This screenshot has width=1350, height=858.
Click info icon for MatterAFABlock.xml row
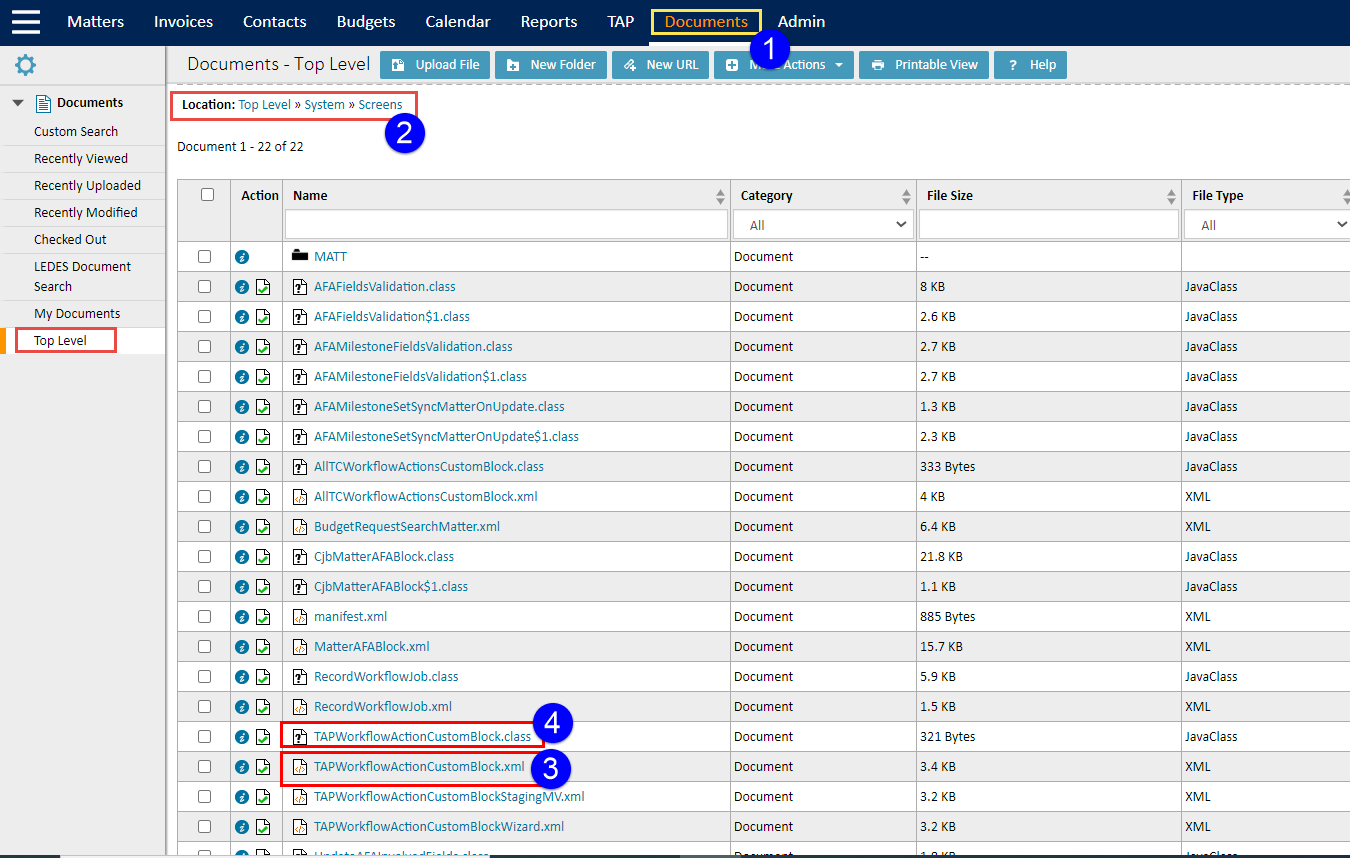click(242, 647)
